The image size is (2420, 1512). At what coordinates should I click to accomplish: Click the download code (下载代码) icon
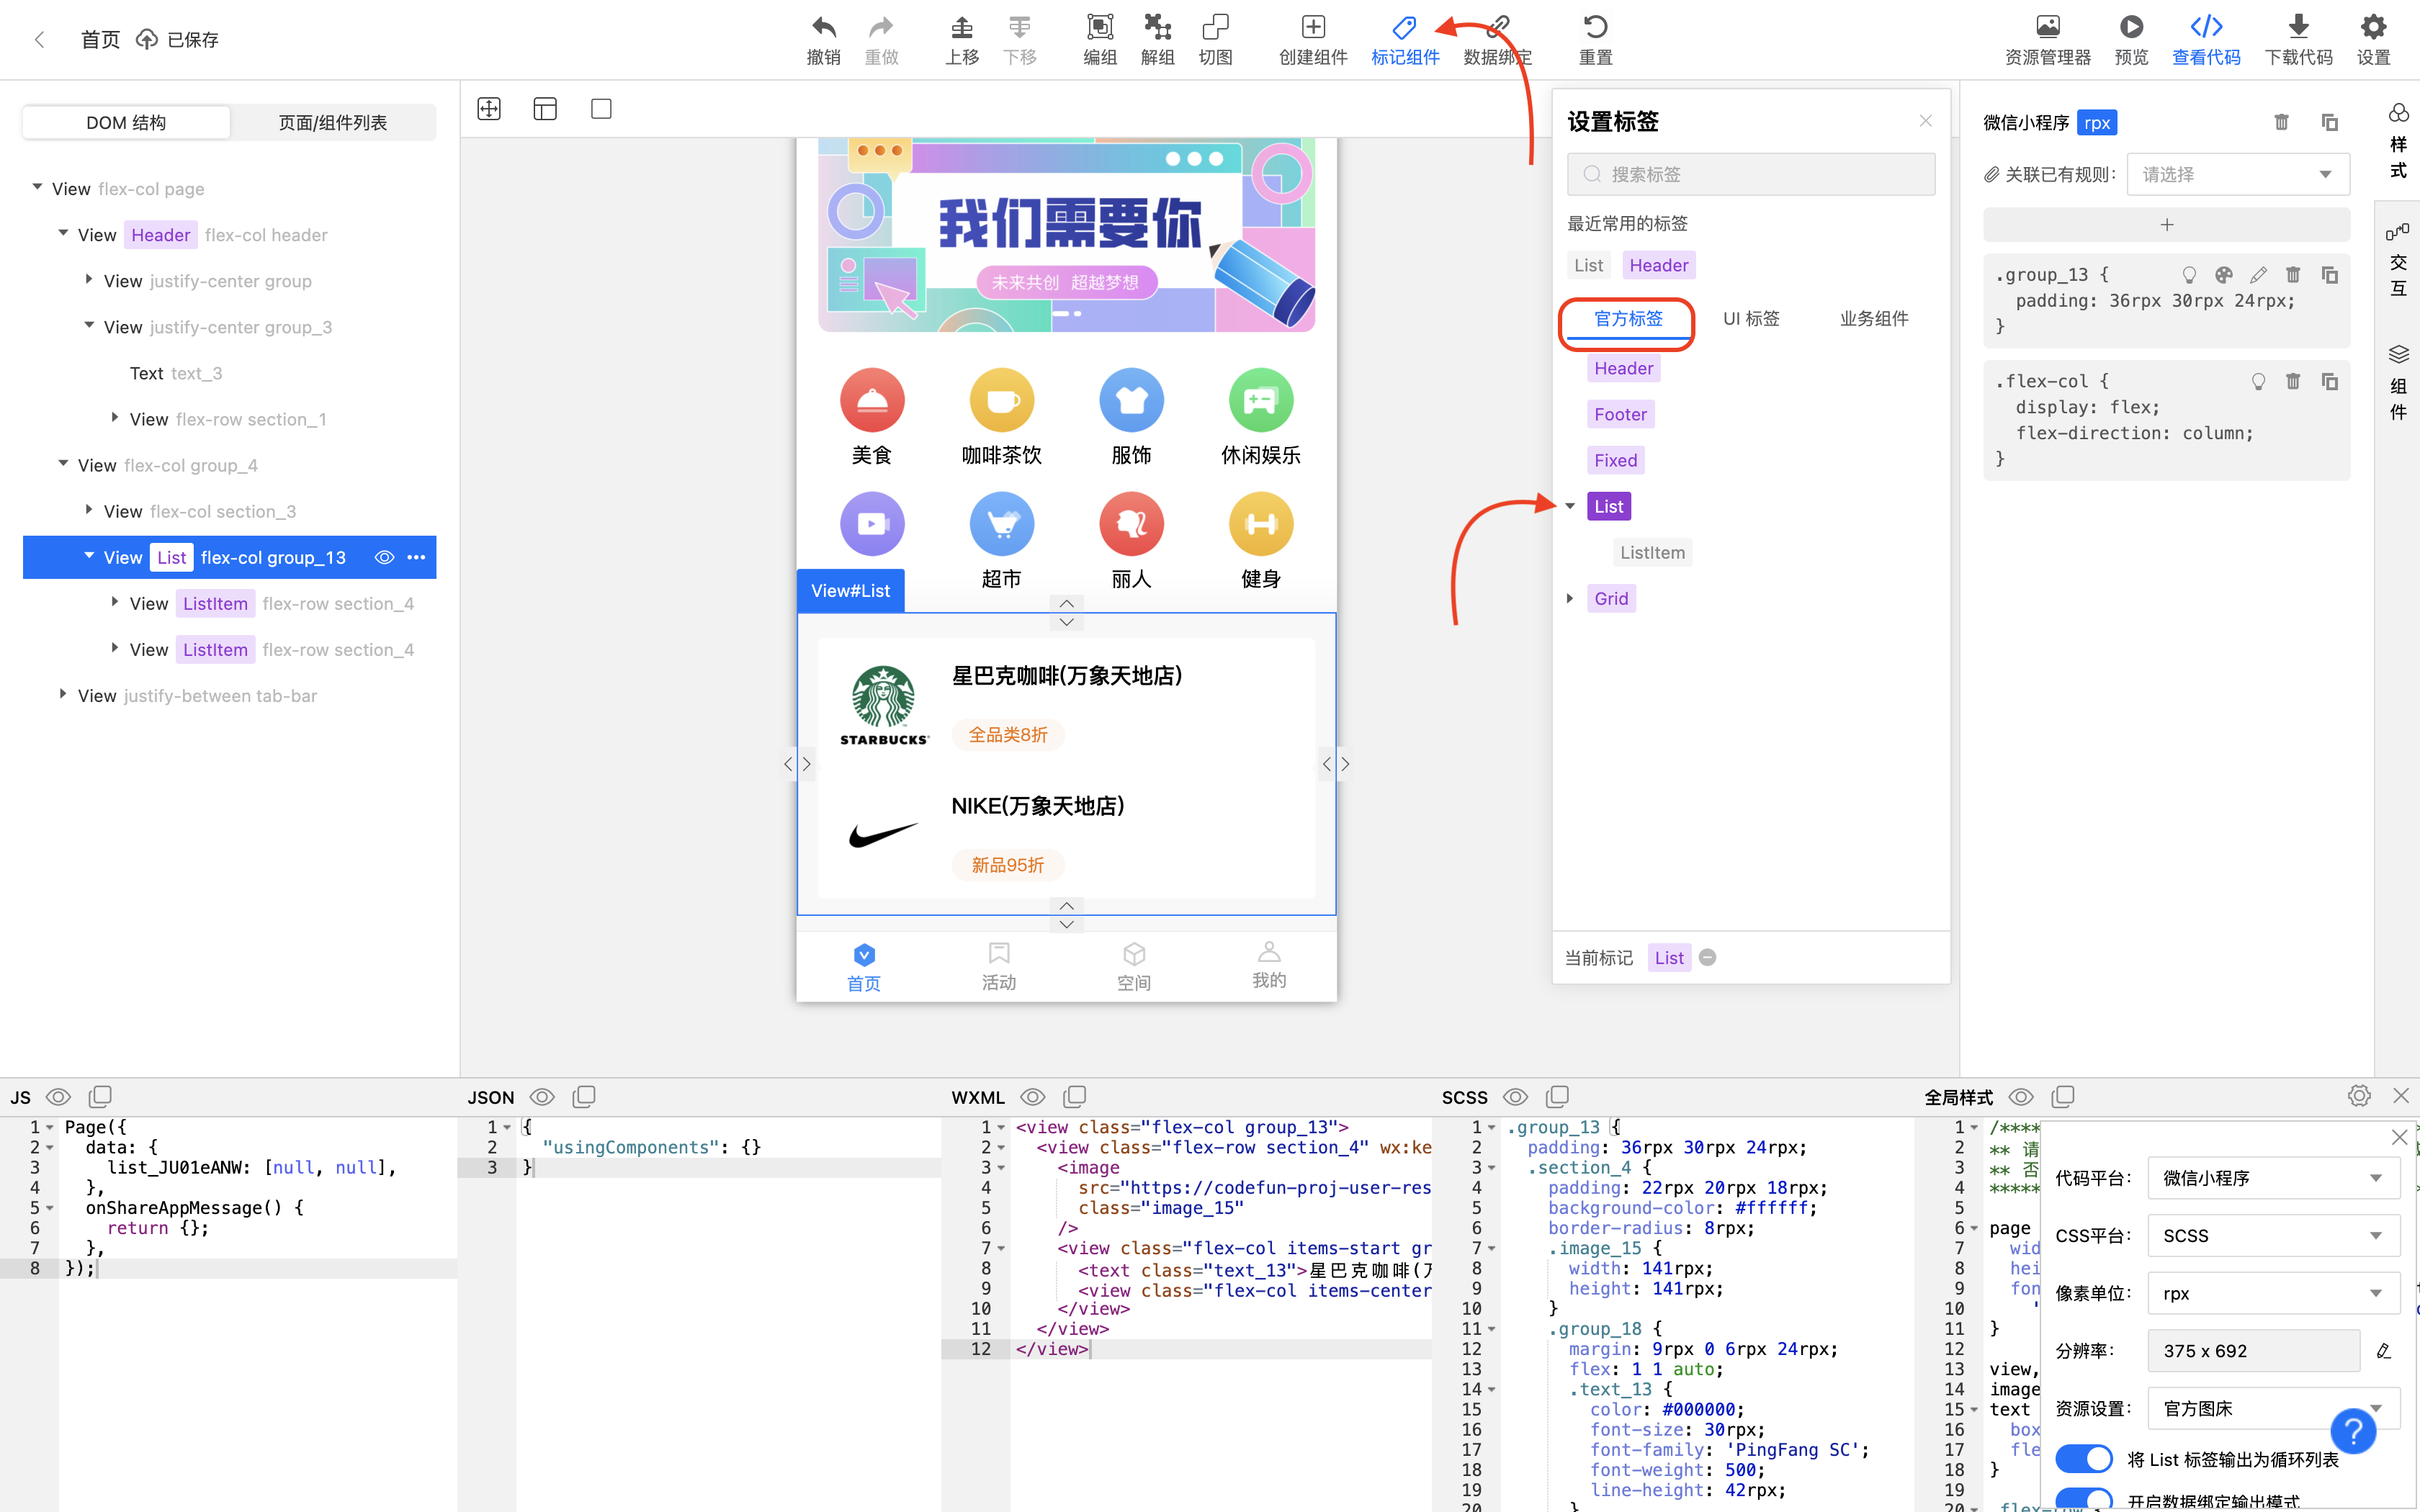tap(2297, 39)
